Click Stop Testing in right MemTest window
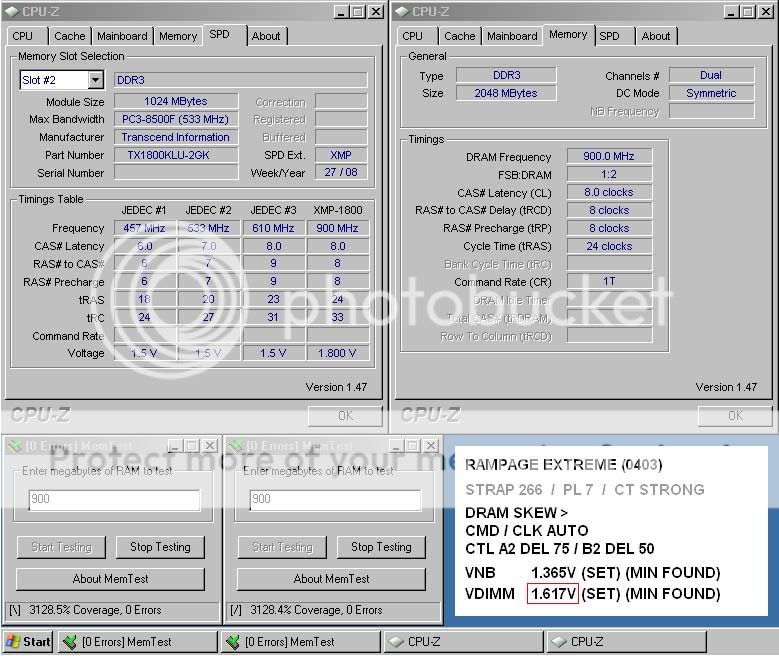 (x=381, y=547)
